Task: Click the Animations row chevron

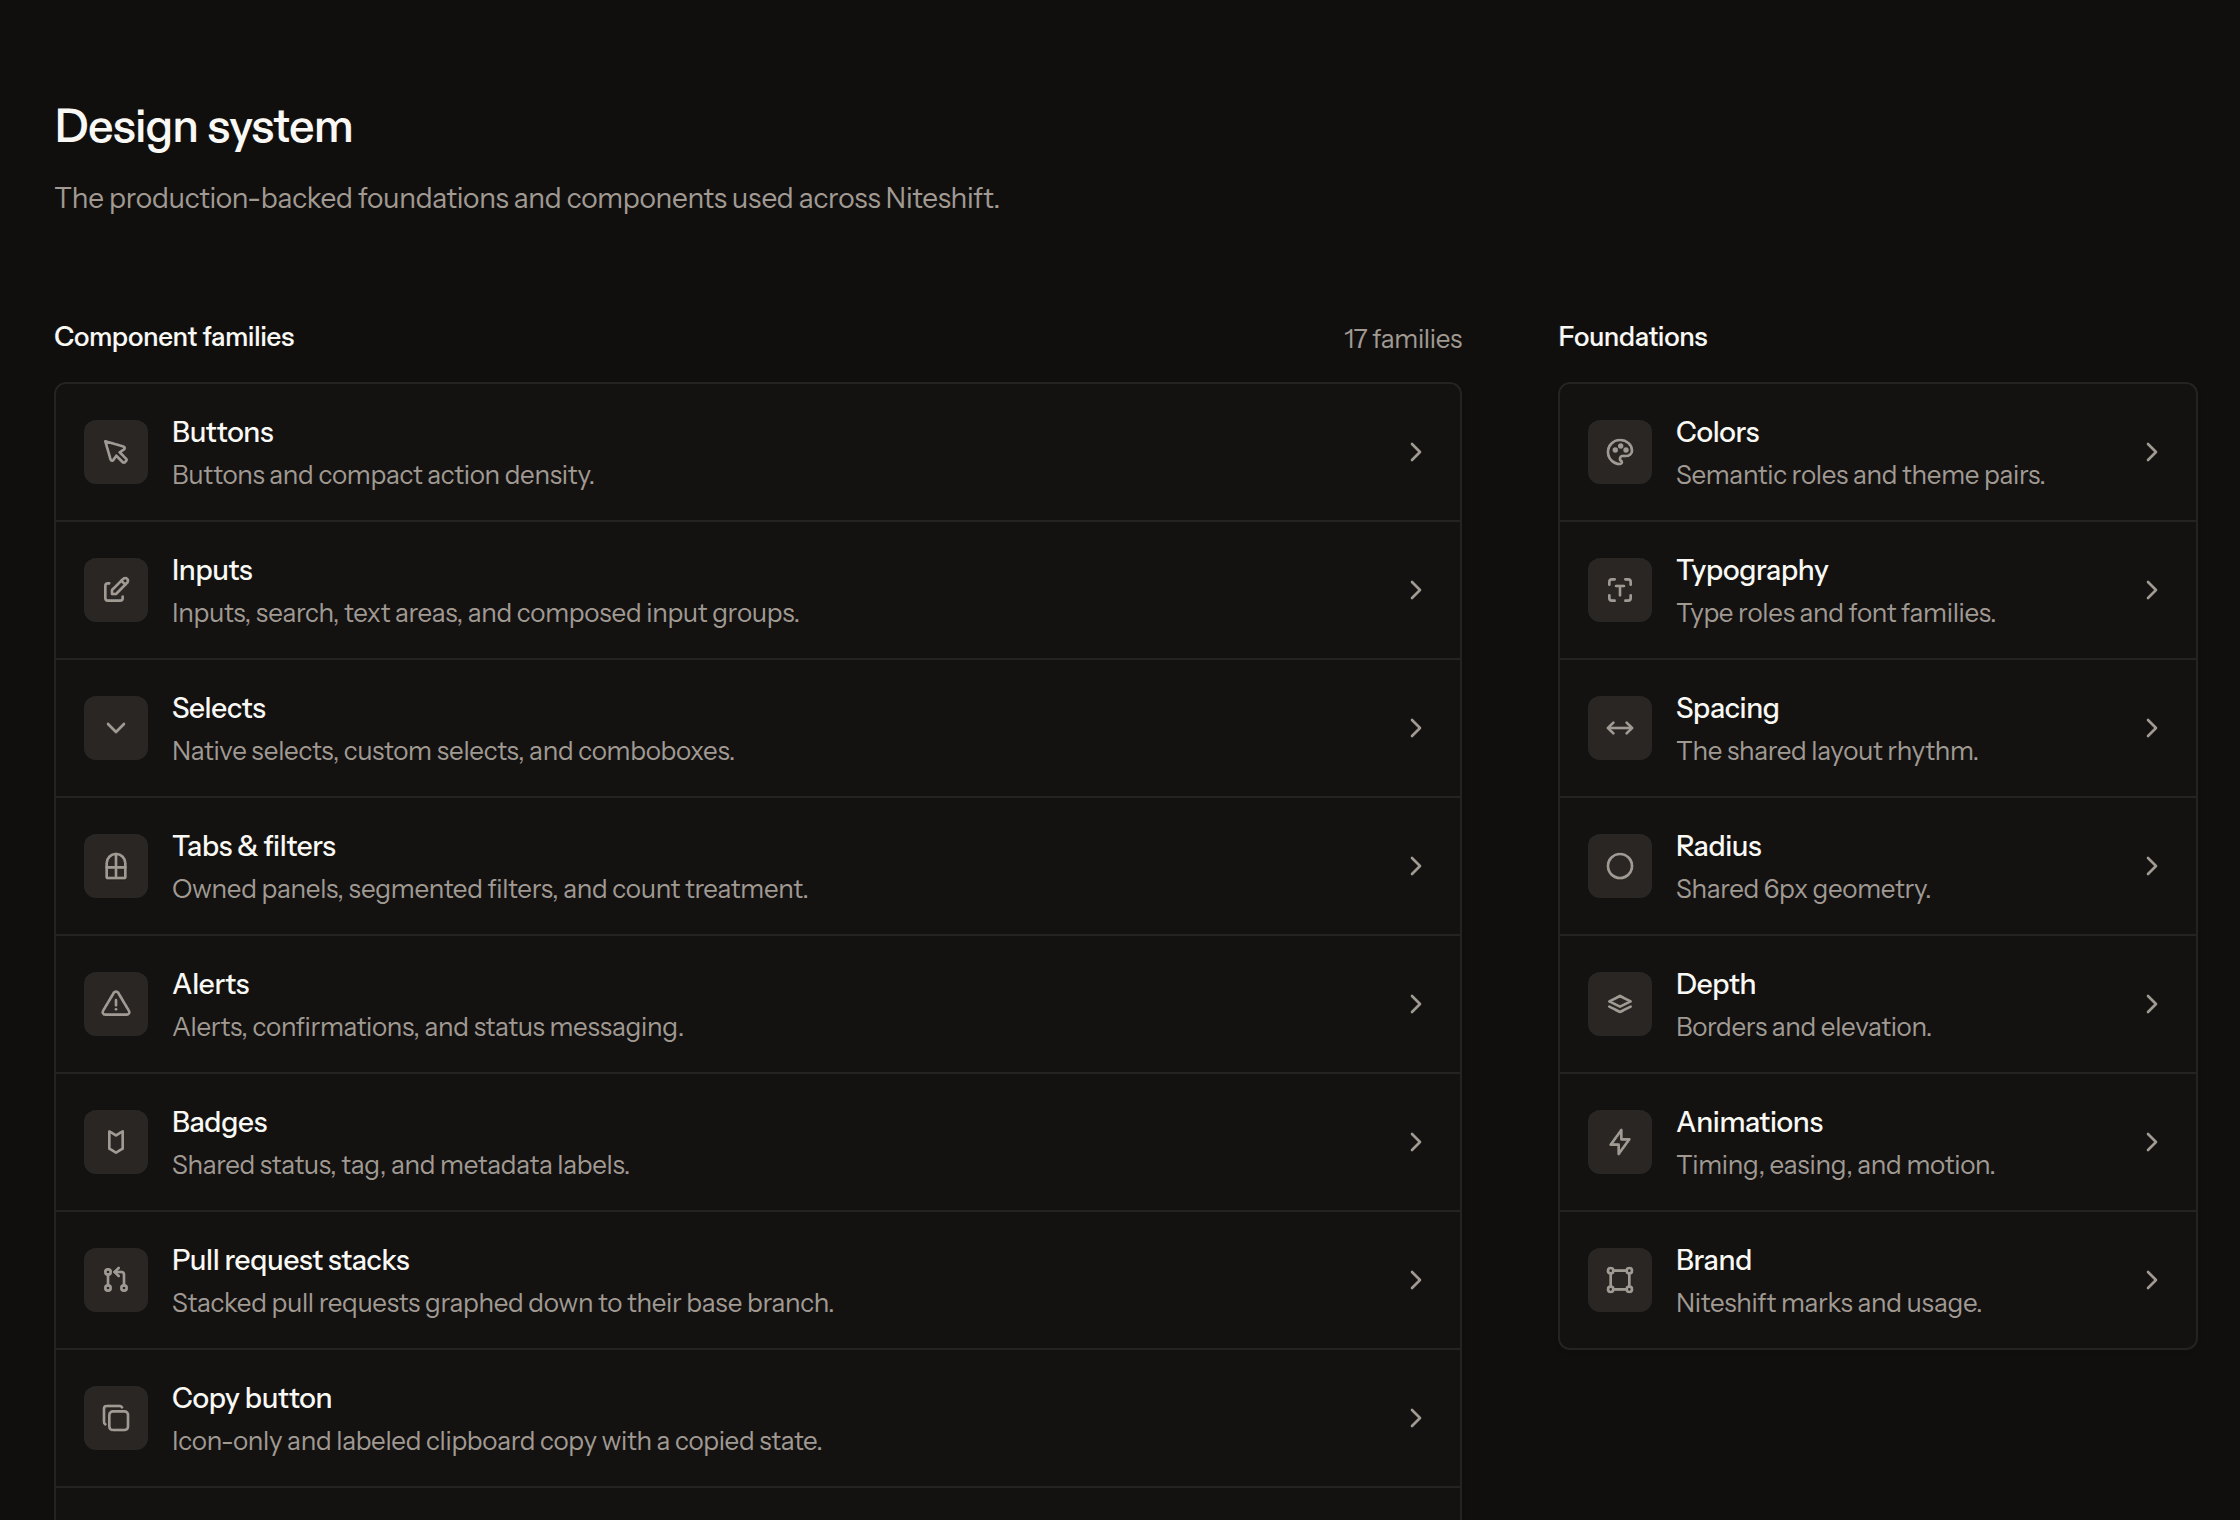Action: 2152,1142
